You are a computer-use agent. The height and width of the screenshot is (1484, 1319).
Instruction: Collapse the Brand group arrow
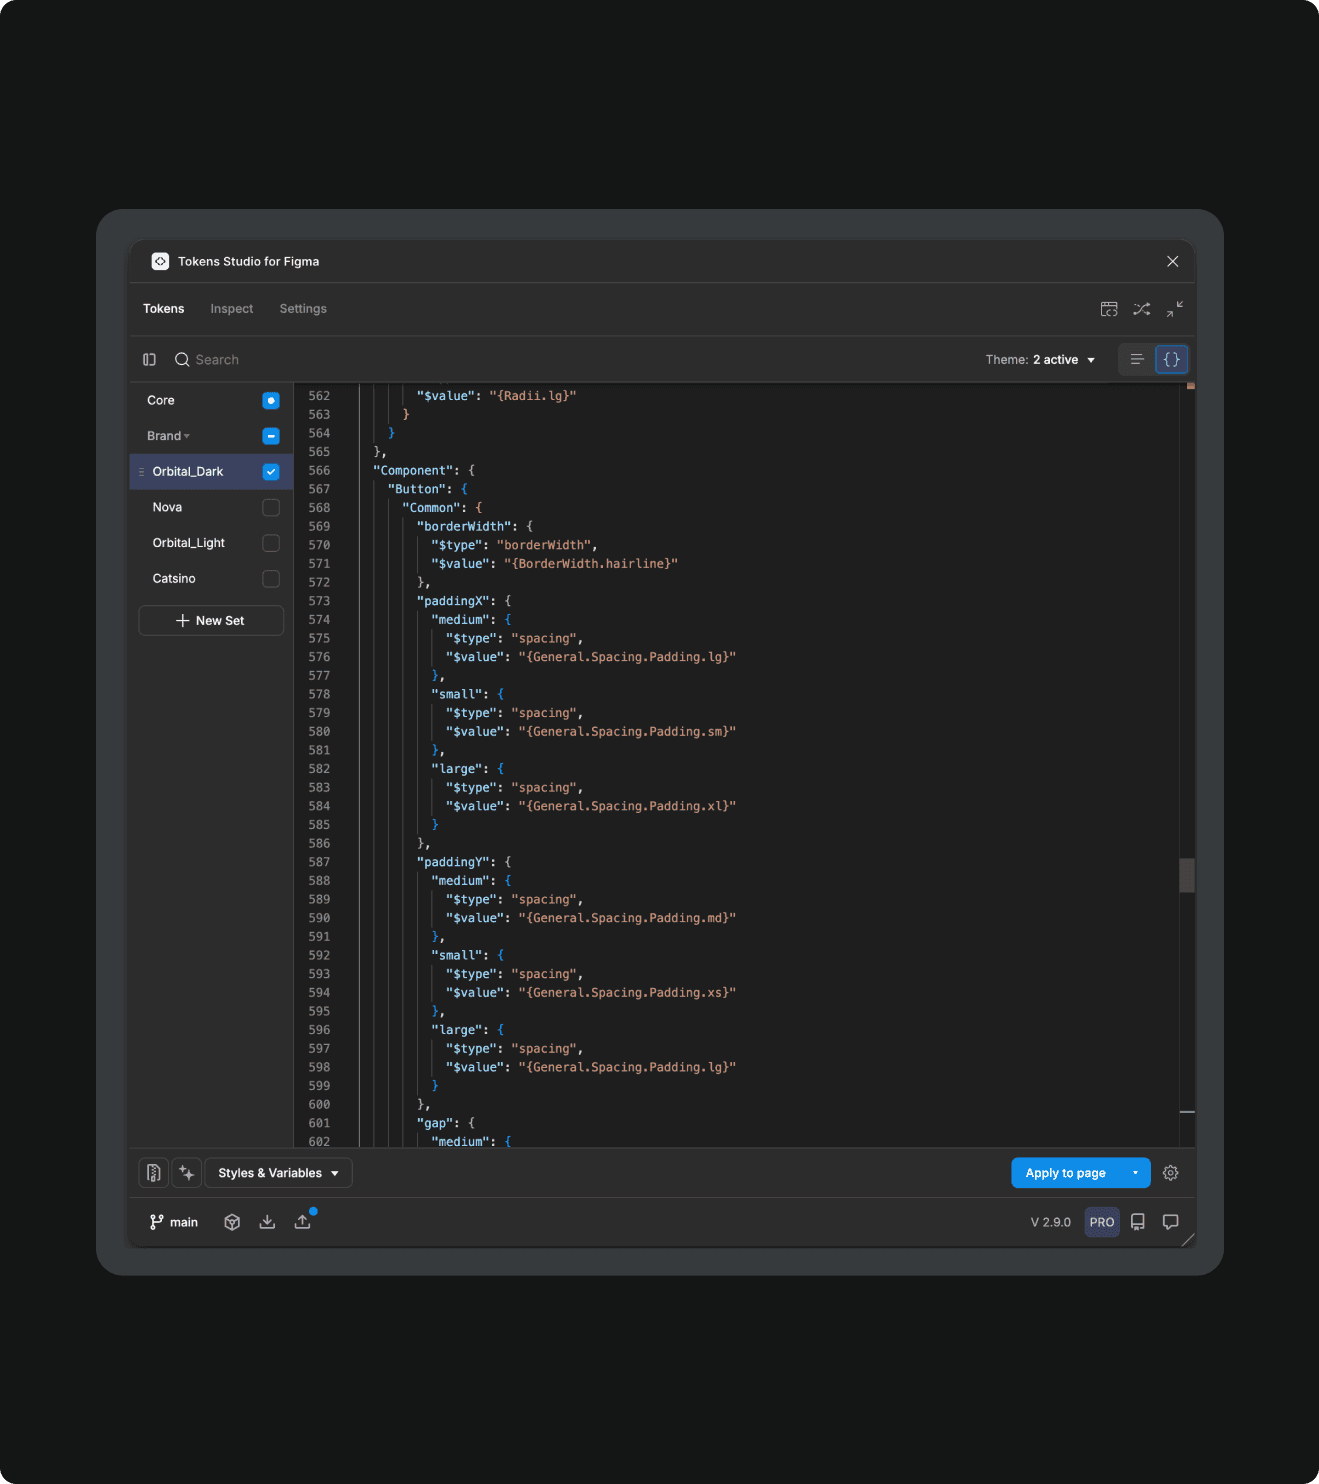click(x=187, y=436)
